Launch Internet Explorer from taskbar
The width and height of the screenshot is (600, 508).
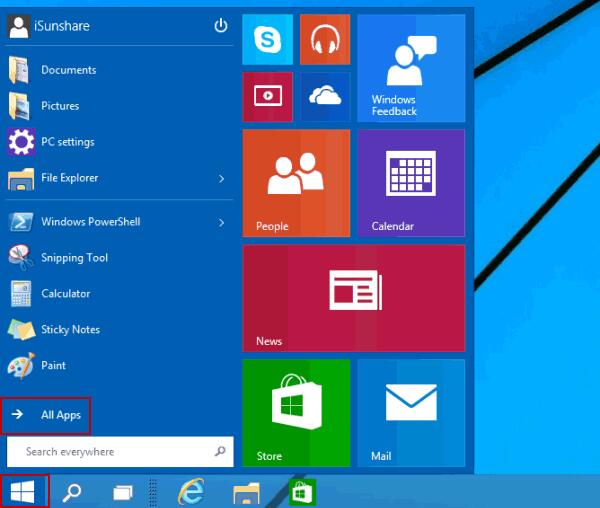tap(191, 492)
